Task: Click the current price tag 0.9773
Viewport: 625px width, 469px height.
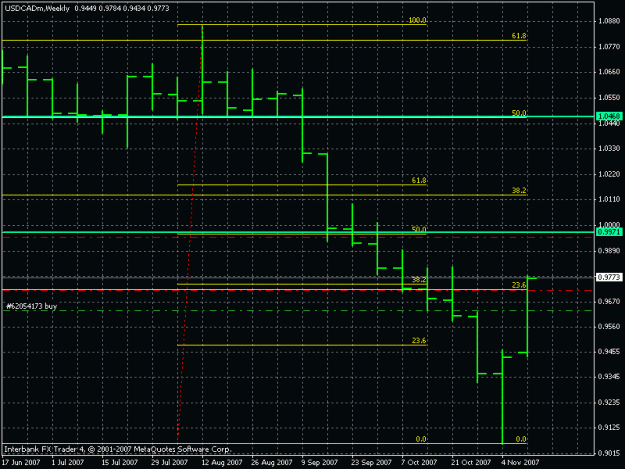Action: point(609,277)
